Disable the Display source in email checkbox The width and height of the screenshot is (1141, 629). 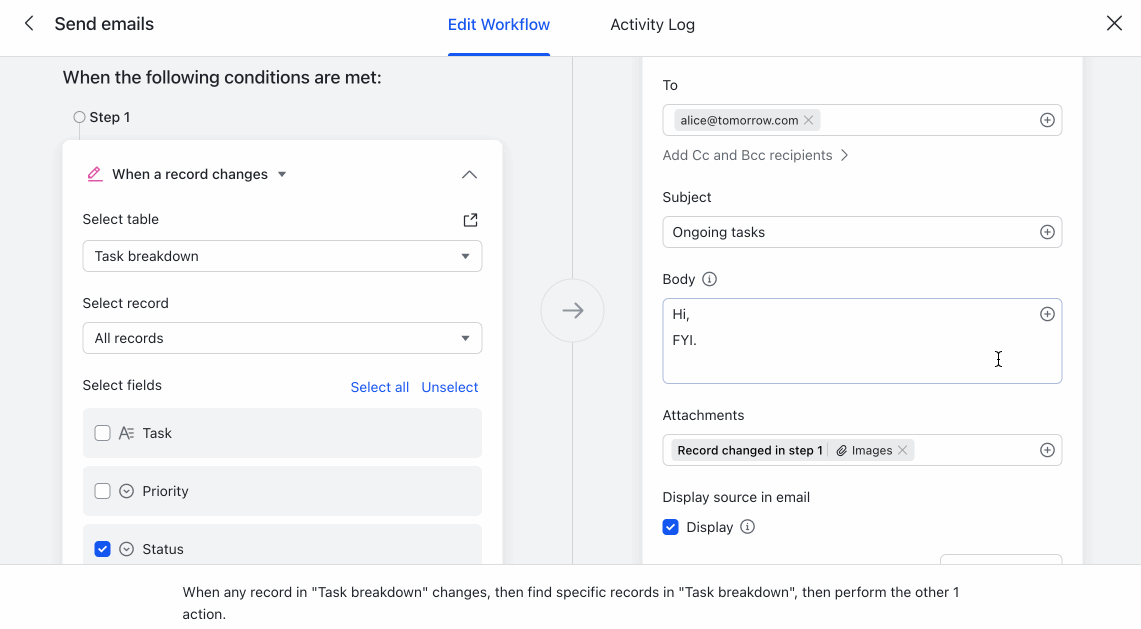point(670,526)
